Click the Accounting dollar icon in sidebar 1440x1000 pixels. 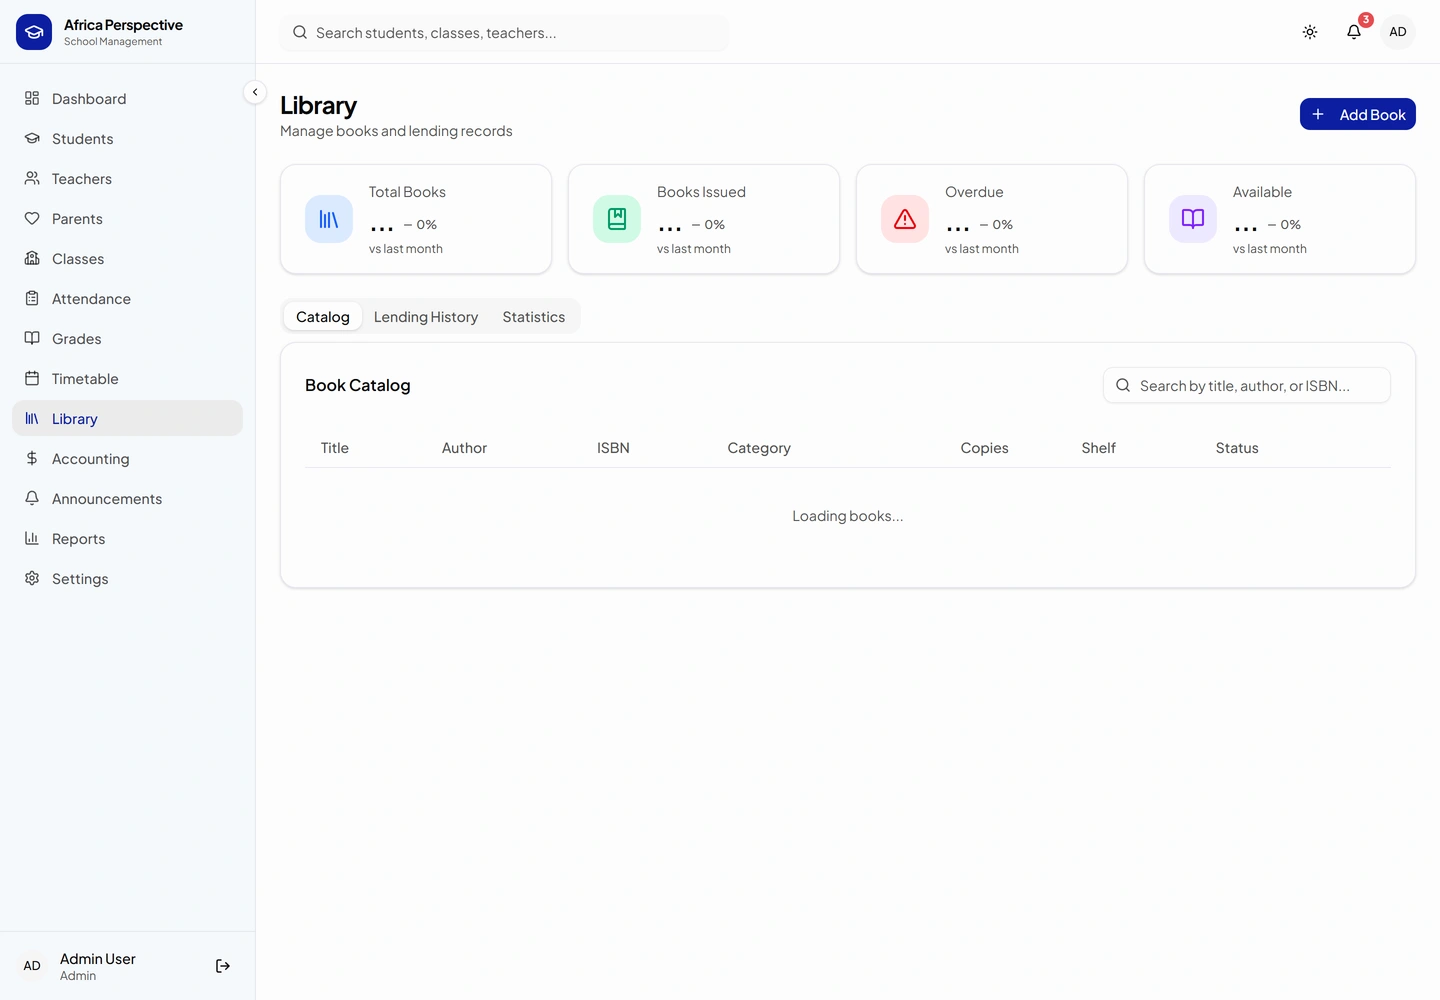point(32,458)
